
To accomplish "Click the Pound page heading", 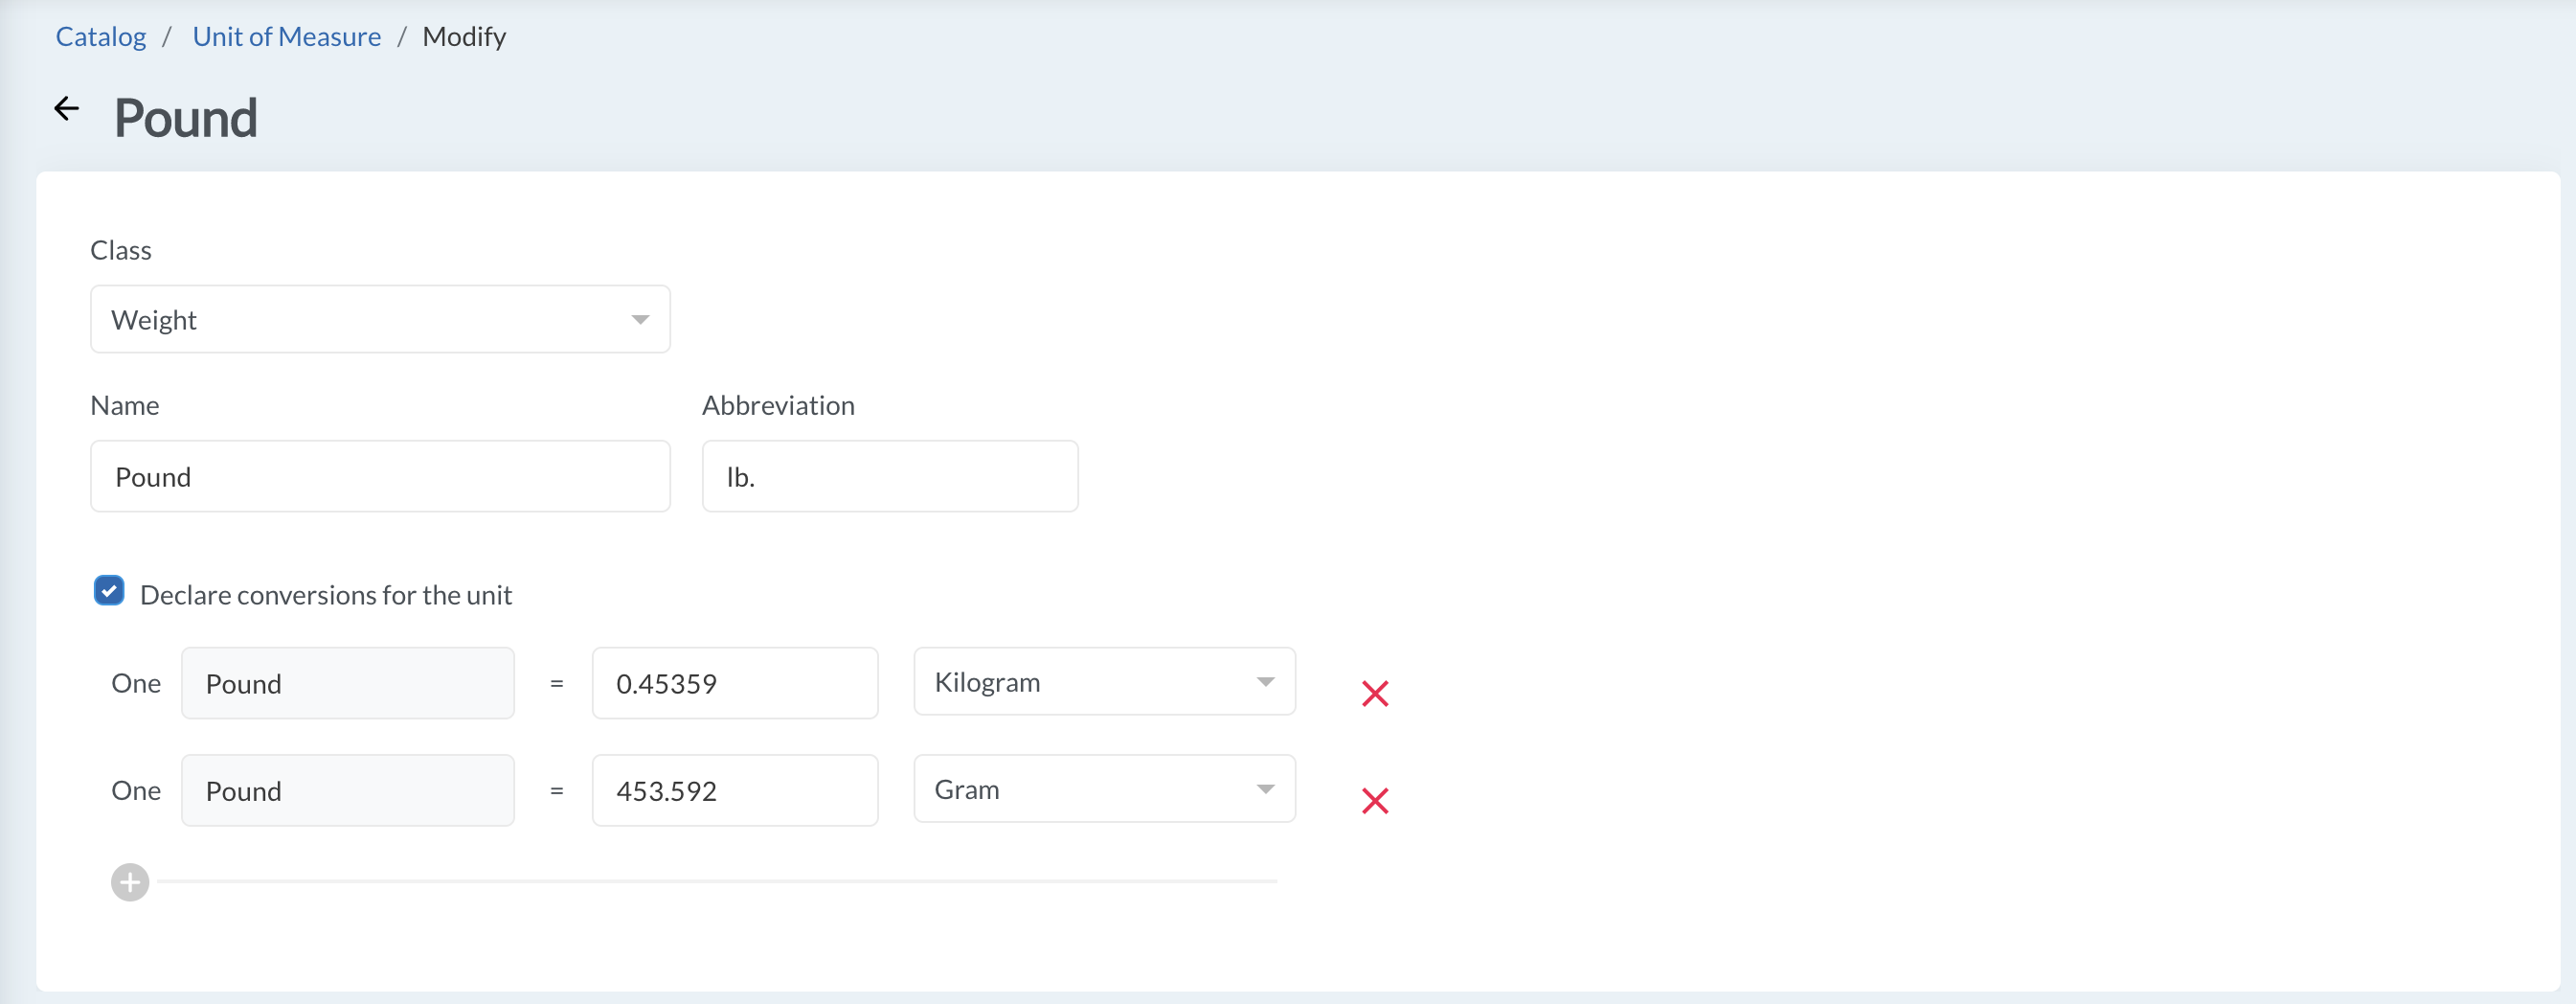I will coord(185,117).
